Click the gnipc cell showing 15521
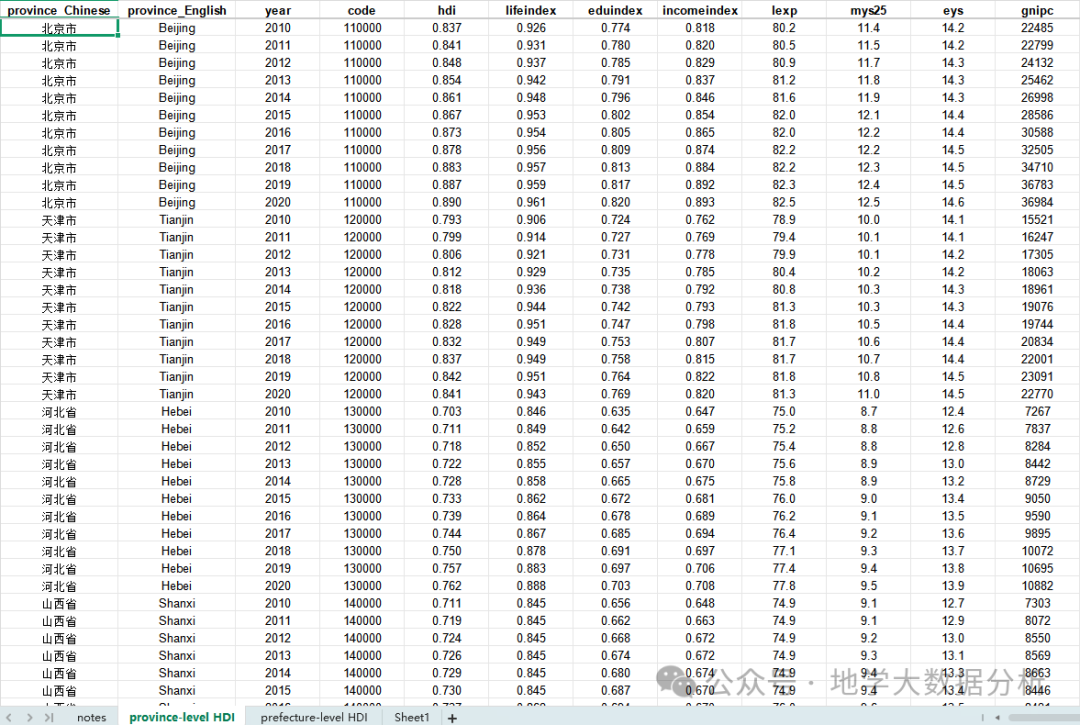Viewport: 1080px width, 725px height. point(1037,220)
